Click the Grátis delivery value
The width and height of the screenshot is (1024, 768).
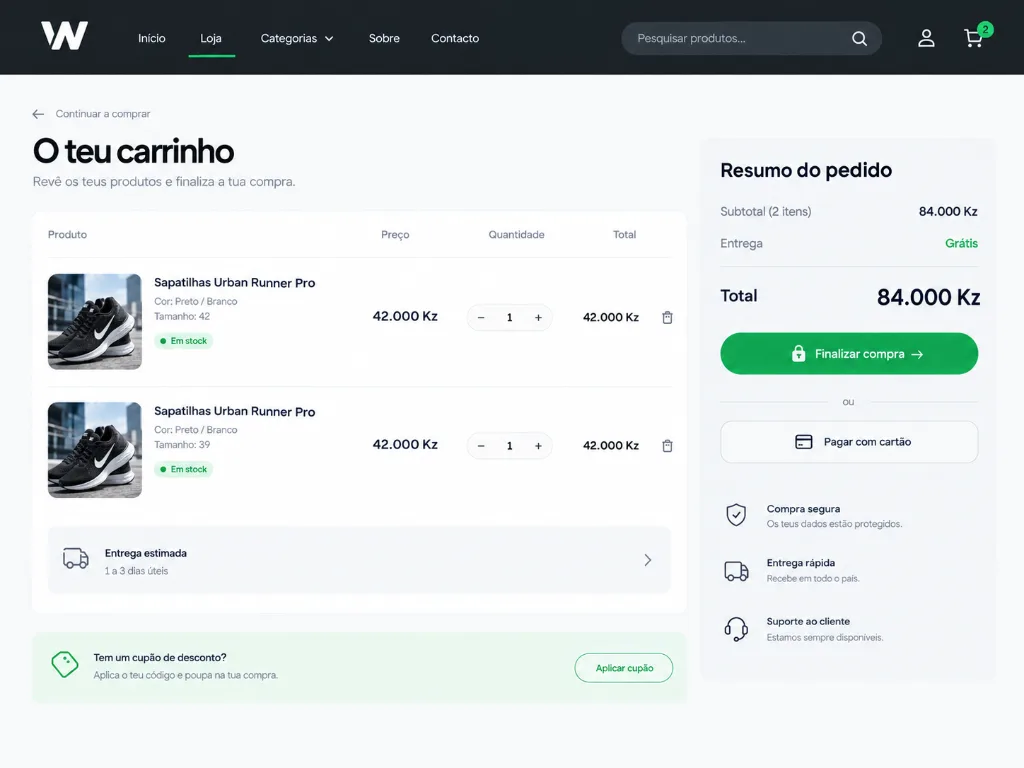pos(961,244)
